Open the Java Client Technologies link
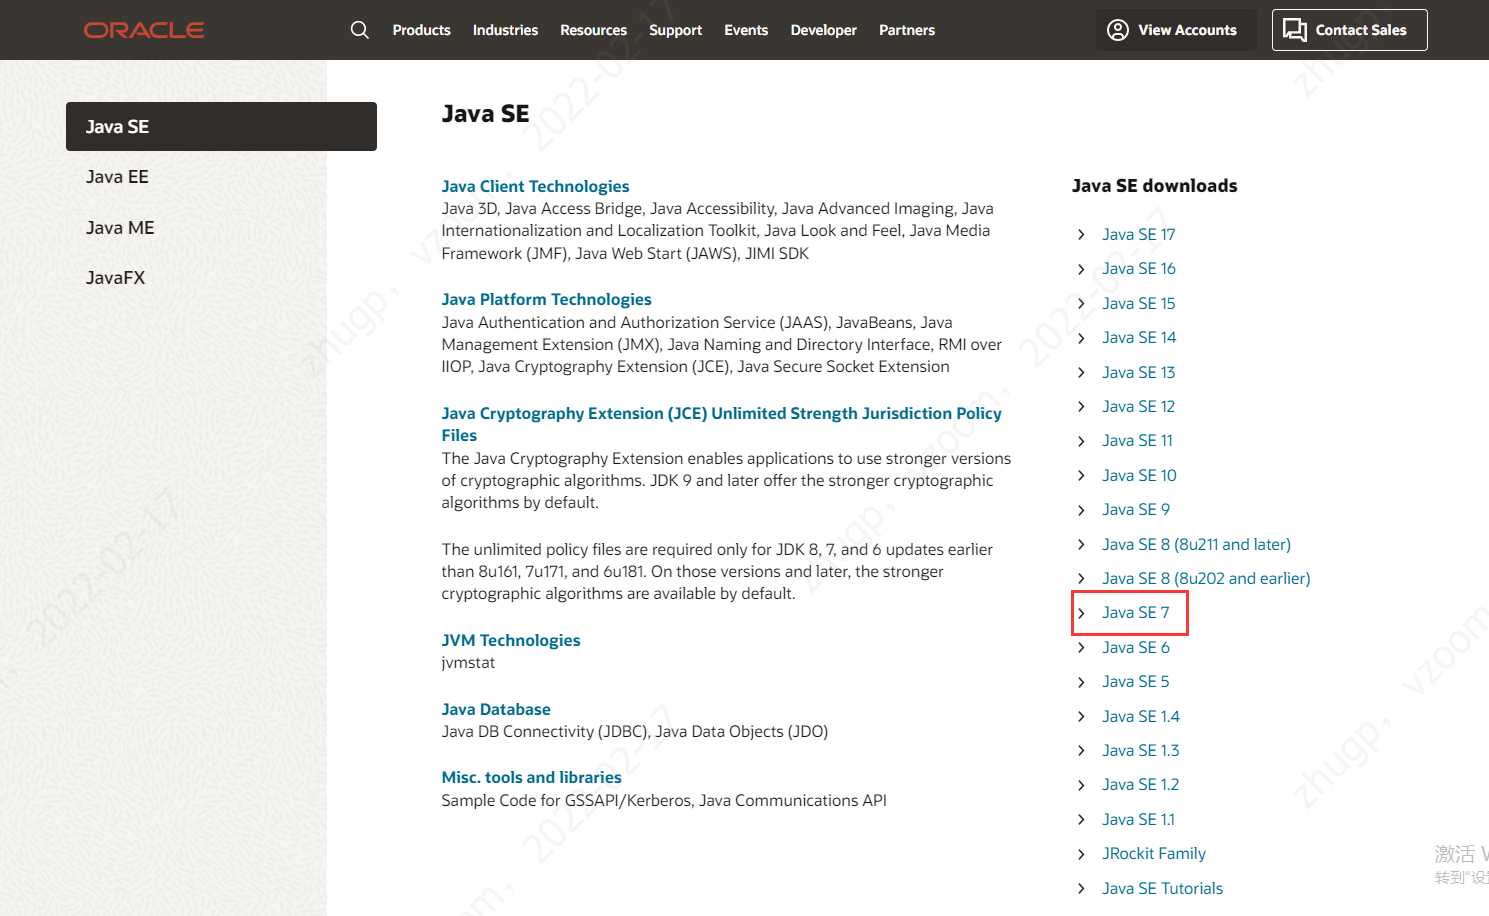Viewport: 1489px width, 916px height. coord(535,186)
